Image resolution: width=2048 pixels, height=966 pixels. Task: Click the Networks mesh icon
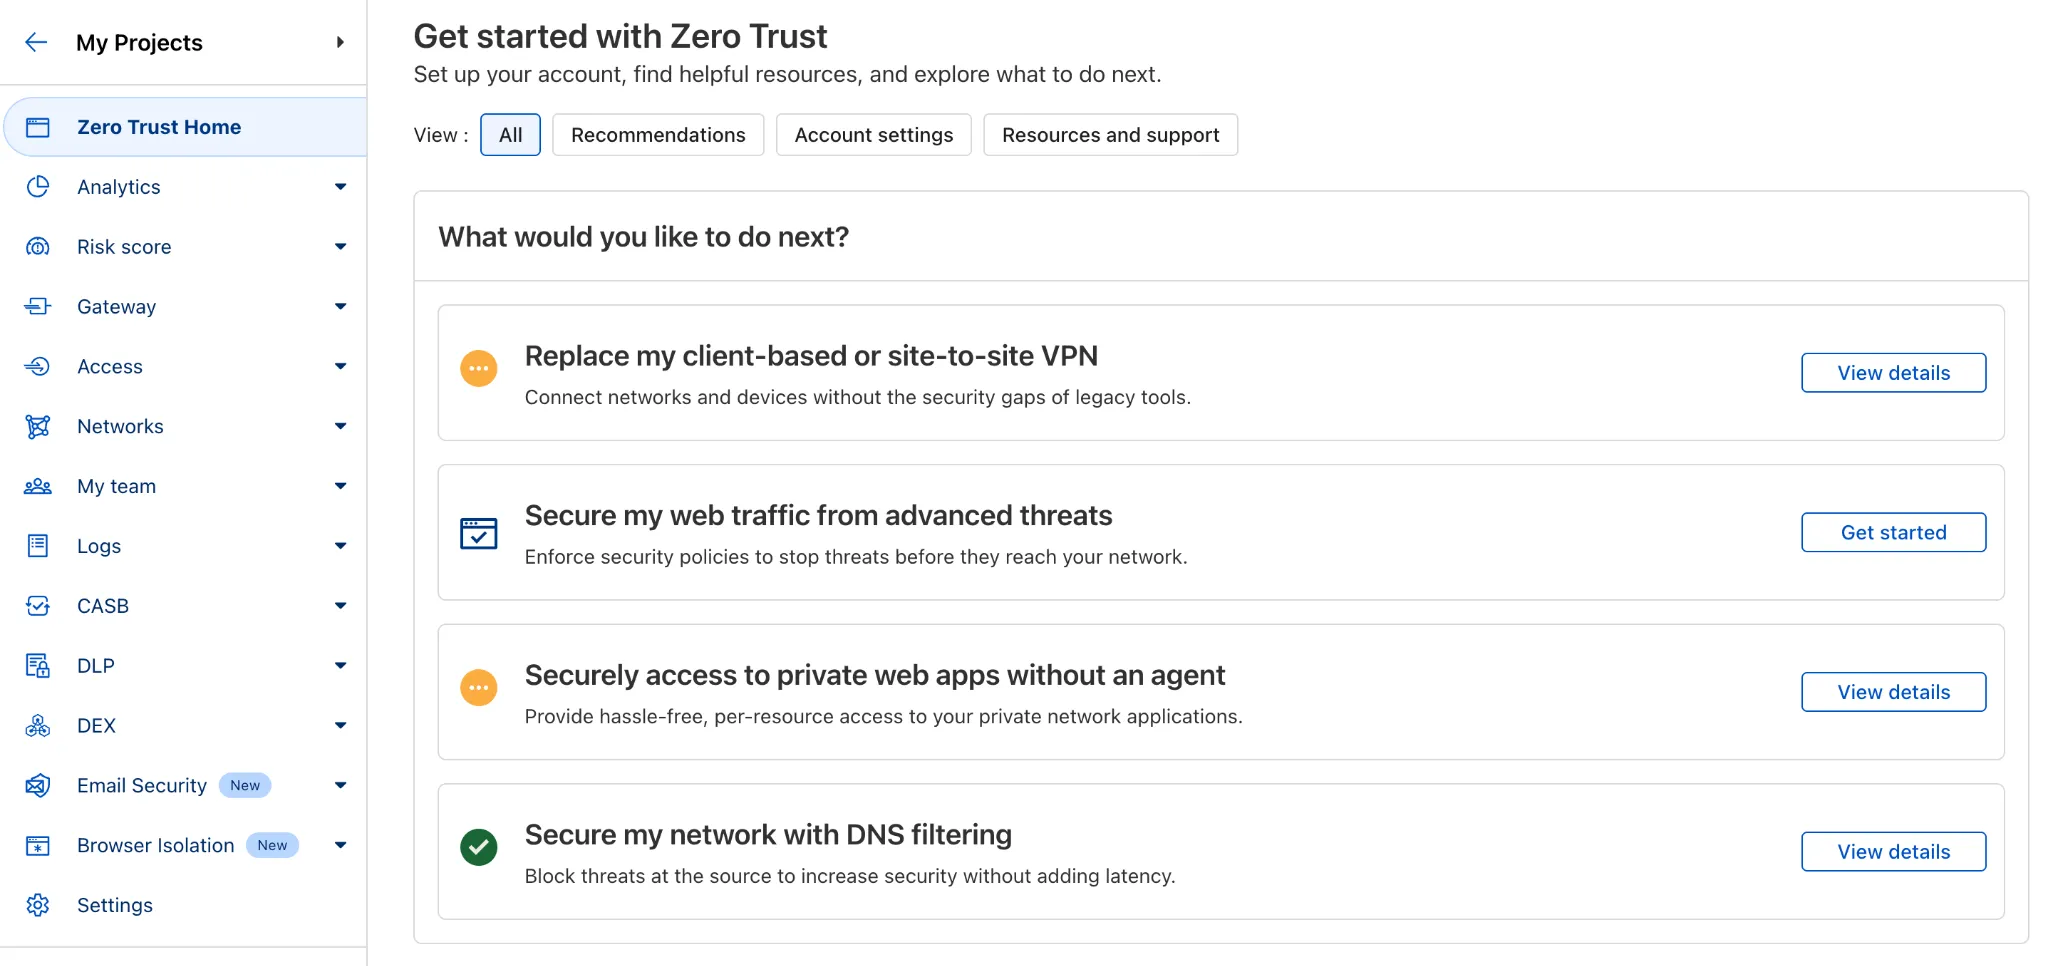coord(38,426)
